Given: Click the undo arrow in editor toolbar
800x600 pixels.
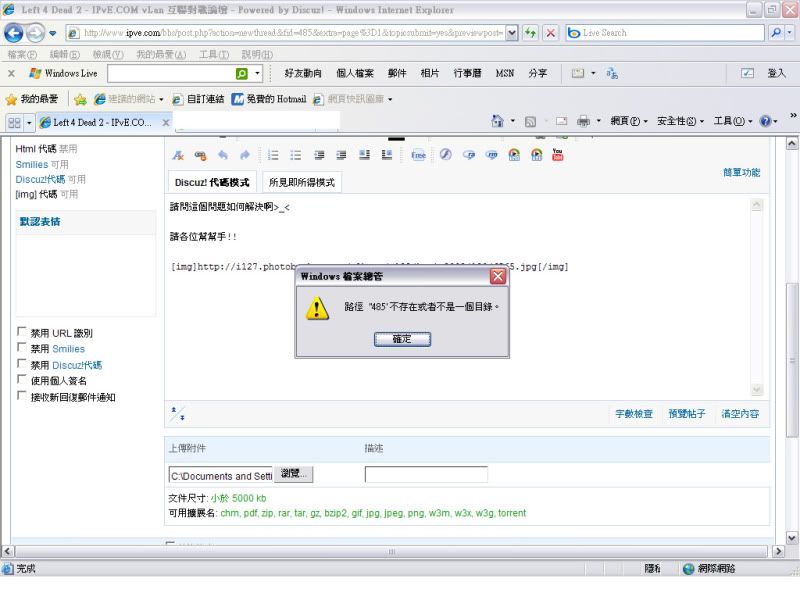Looking at the screenshot, I should pyautogui.click(x=223, y=155).
